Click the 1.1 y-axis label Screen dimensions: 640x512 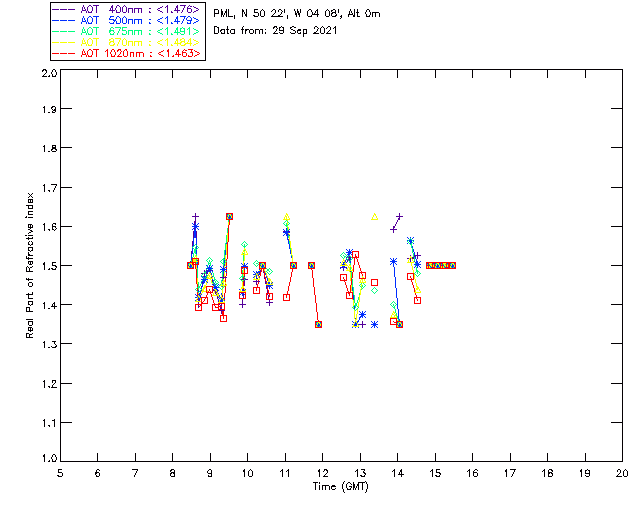tap(49, 423)
